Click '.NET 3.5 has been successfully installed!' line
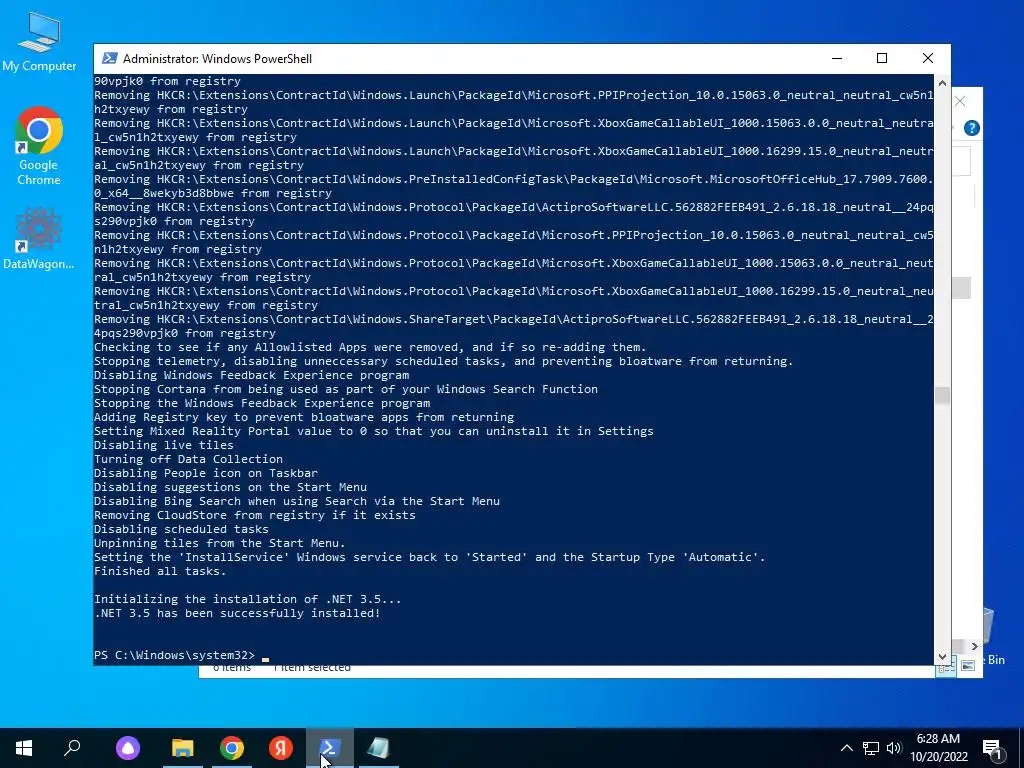The image size is (1024, 768). coord(237,613)
